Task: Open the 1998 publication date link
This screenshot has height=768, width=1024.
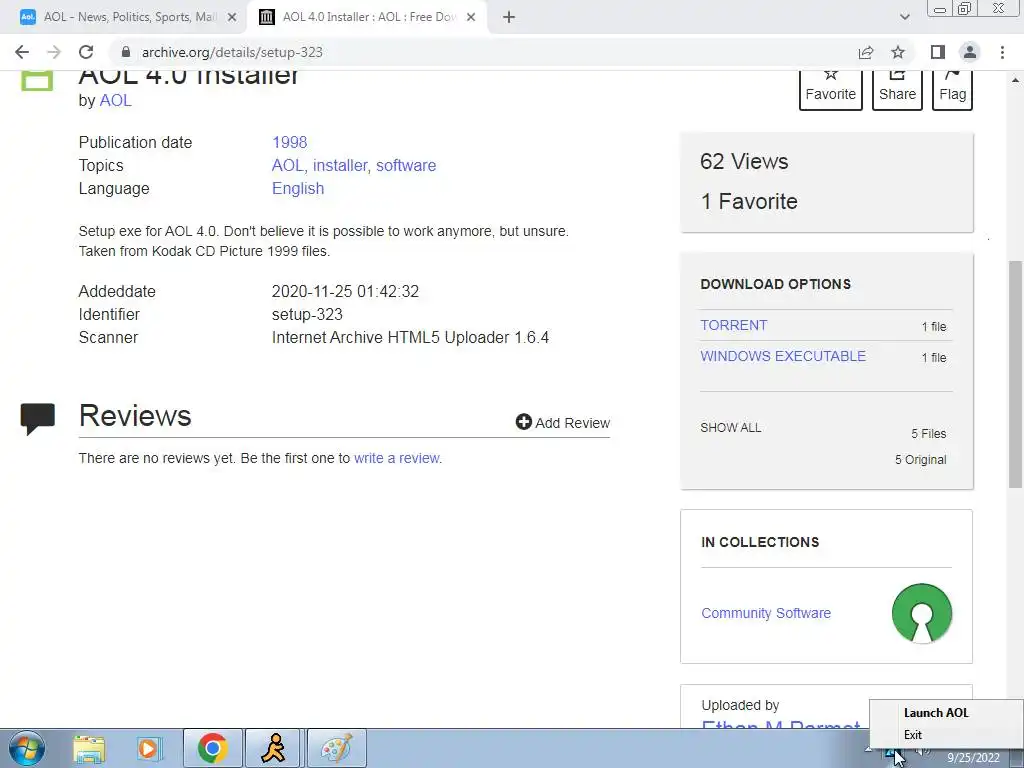Action: (x=289, y=142)
